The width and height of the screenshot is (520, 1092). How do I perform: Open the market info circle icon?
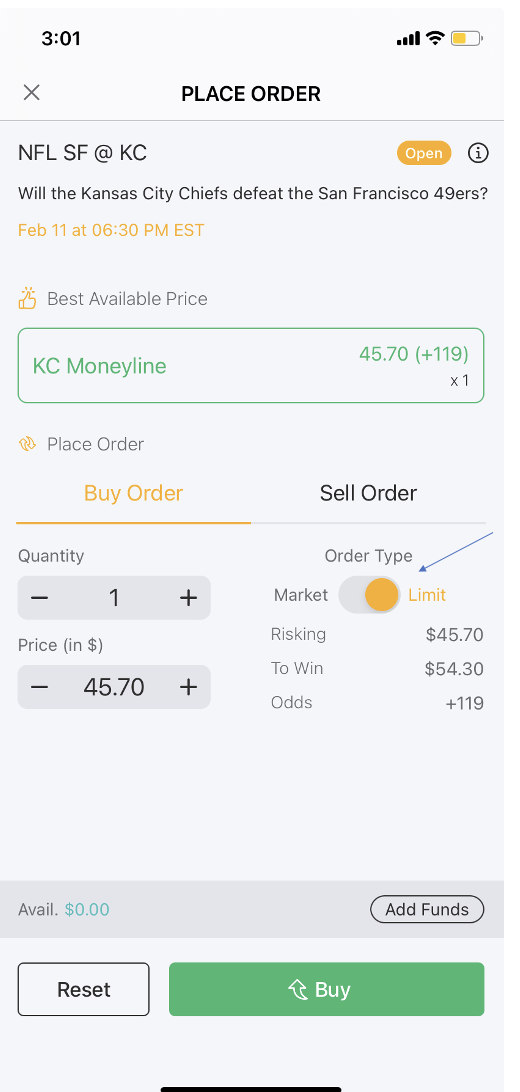(x=478, y=153)
